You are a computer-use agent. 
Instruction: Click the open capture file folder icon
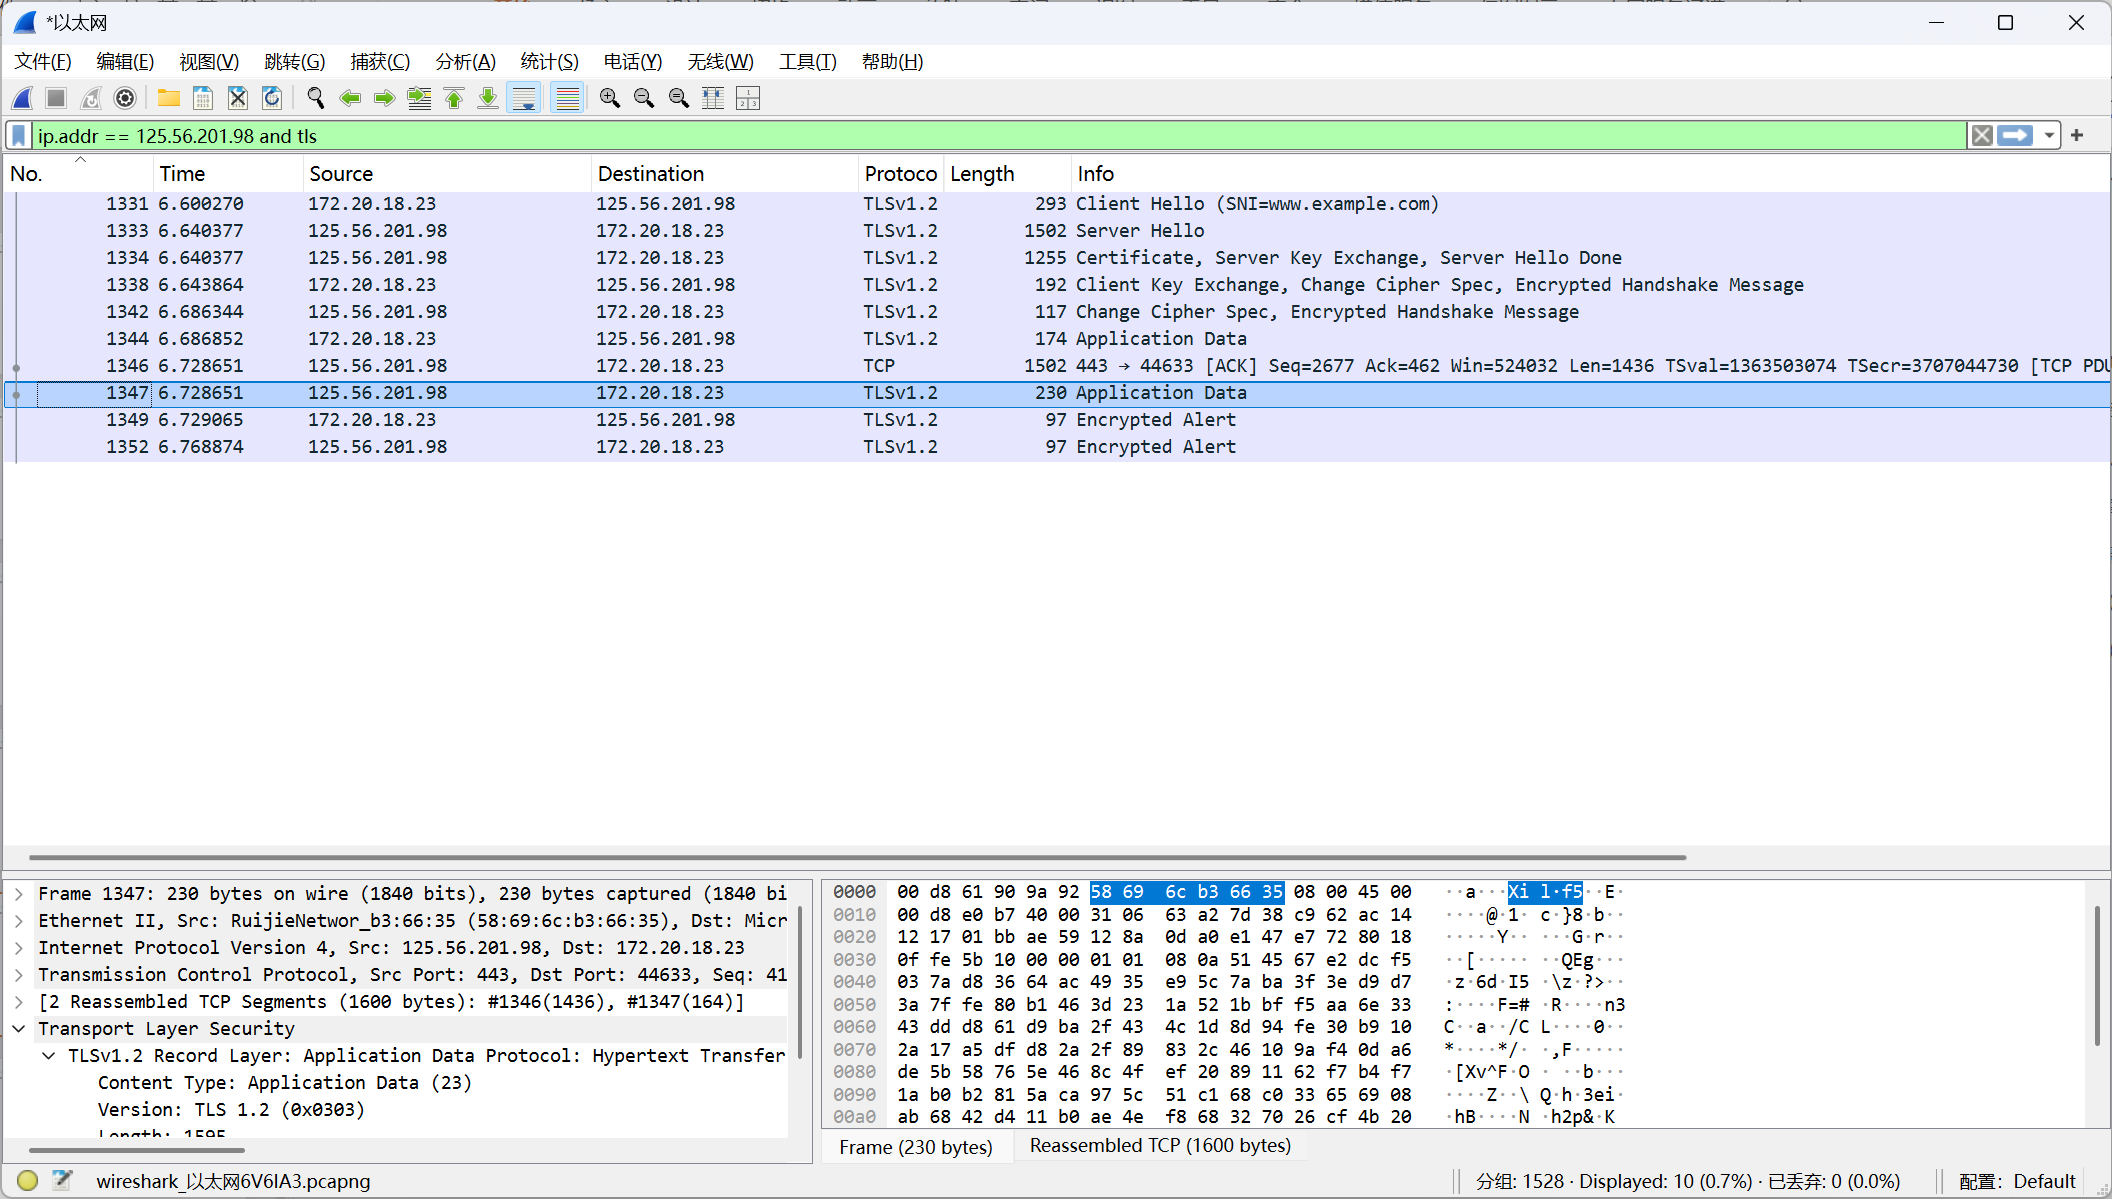168,98
